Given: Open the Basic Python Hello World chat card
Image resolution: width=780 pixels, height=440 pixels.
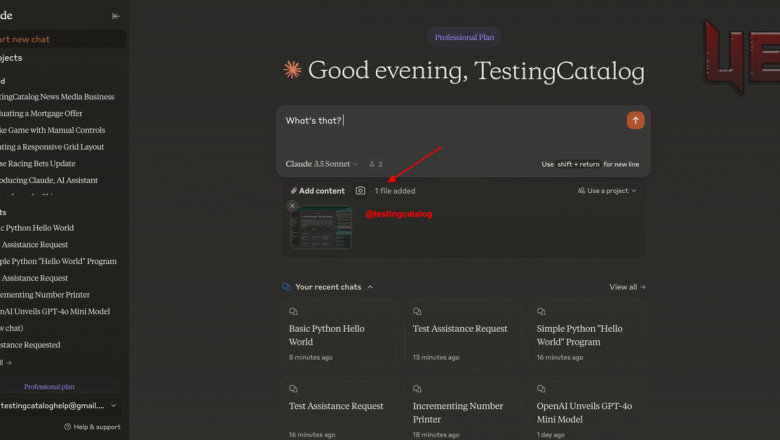Looking at the screenshot, I should (x=340, y=334).
